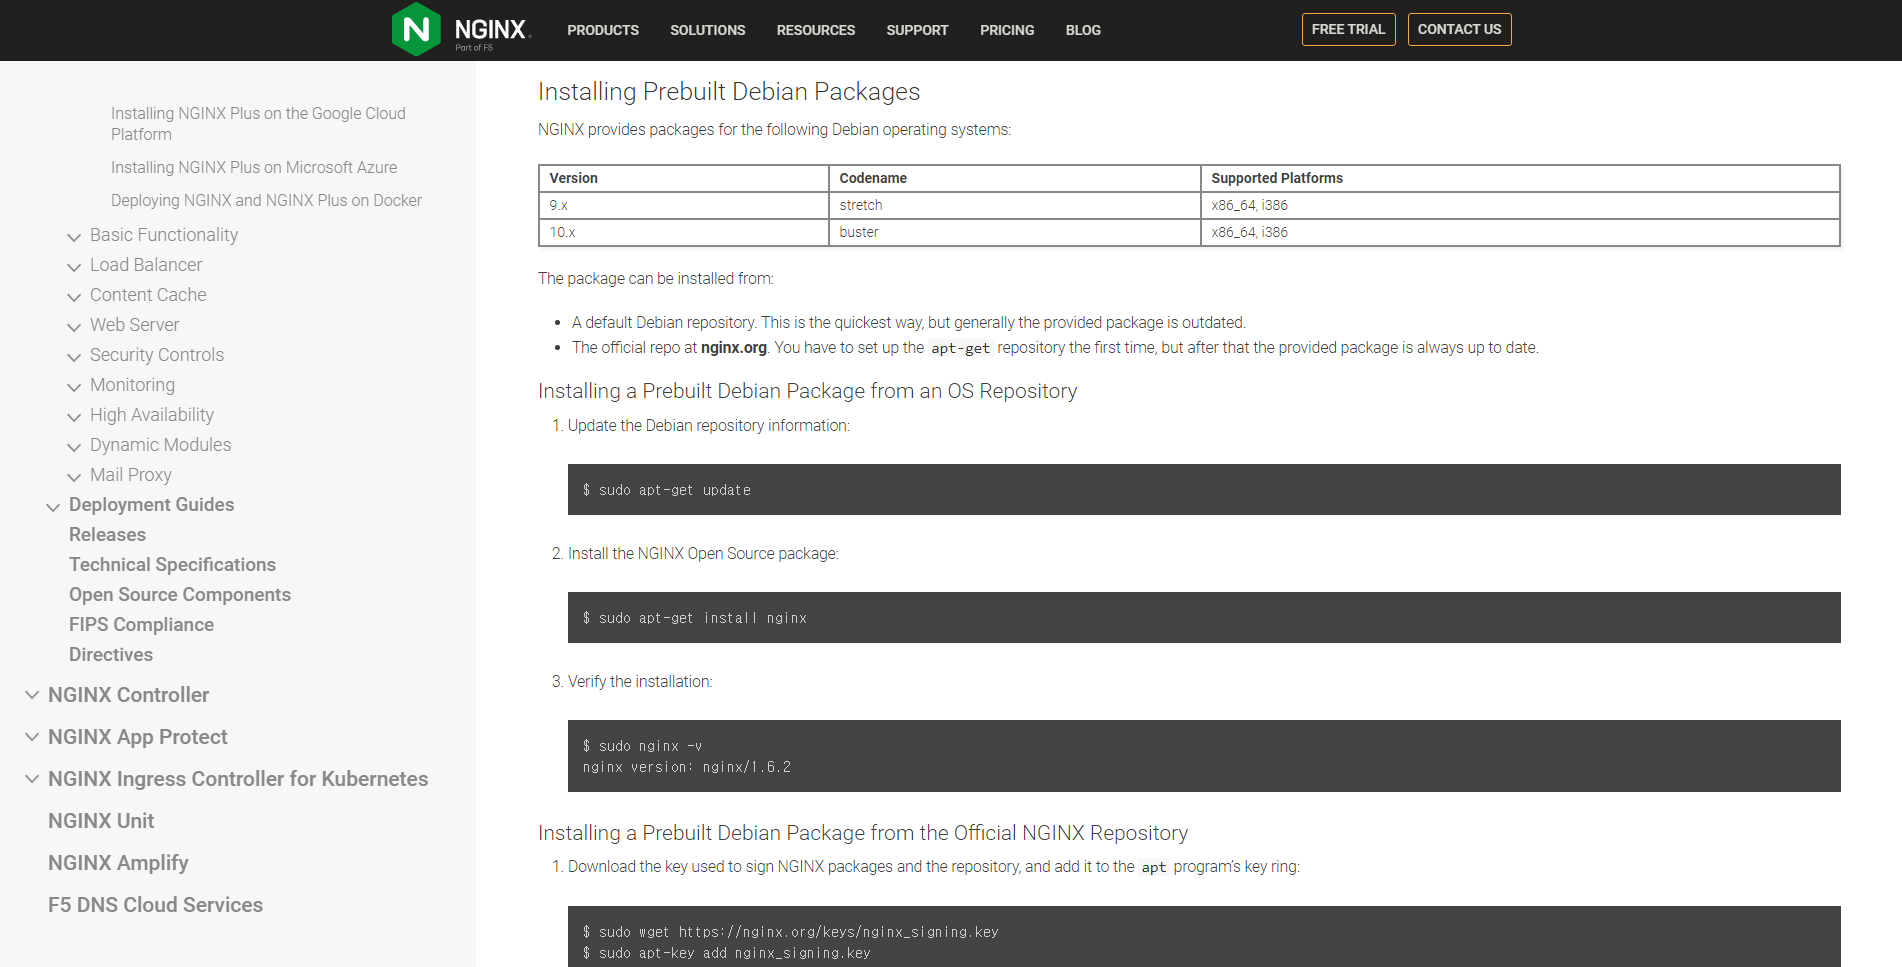
Task: Open the Releases page
Action: tap(107, 535)
